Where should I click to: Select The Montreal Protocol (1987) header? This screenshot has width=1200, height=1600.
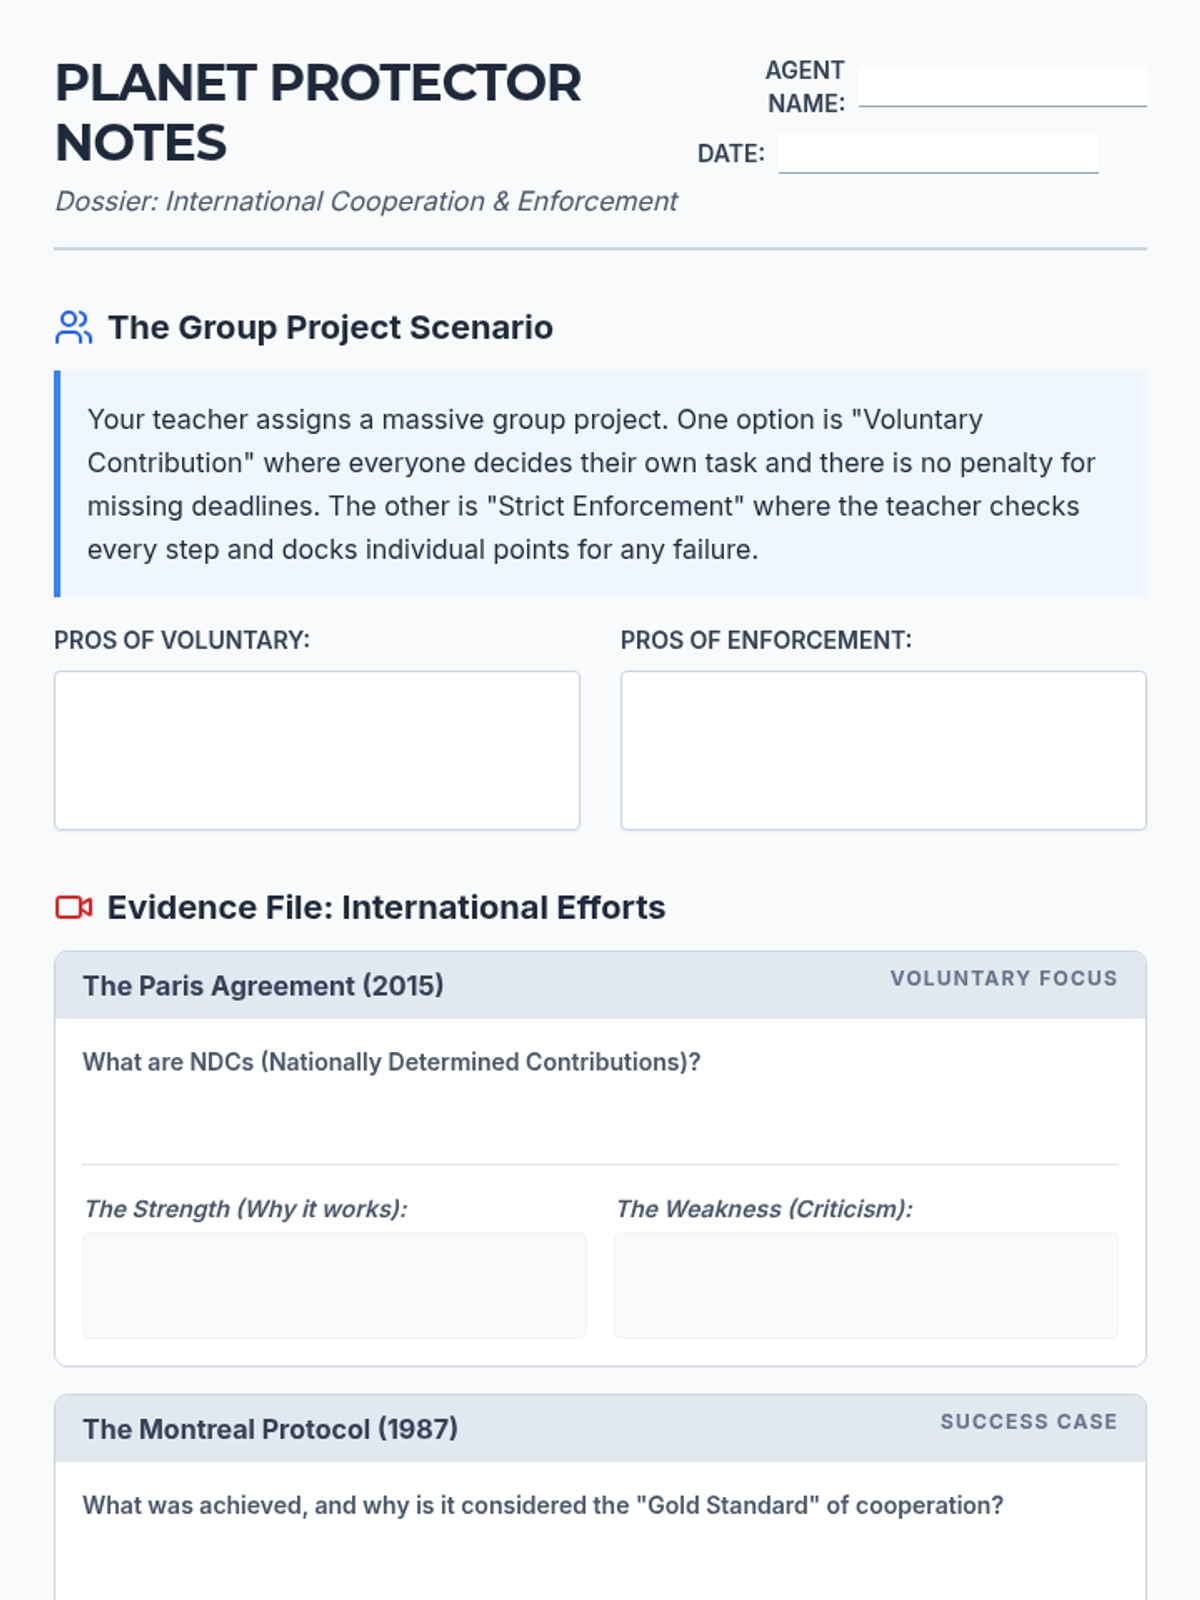[270, 1429]
